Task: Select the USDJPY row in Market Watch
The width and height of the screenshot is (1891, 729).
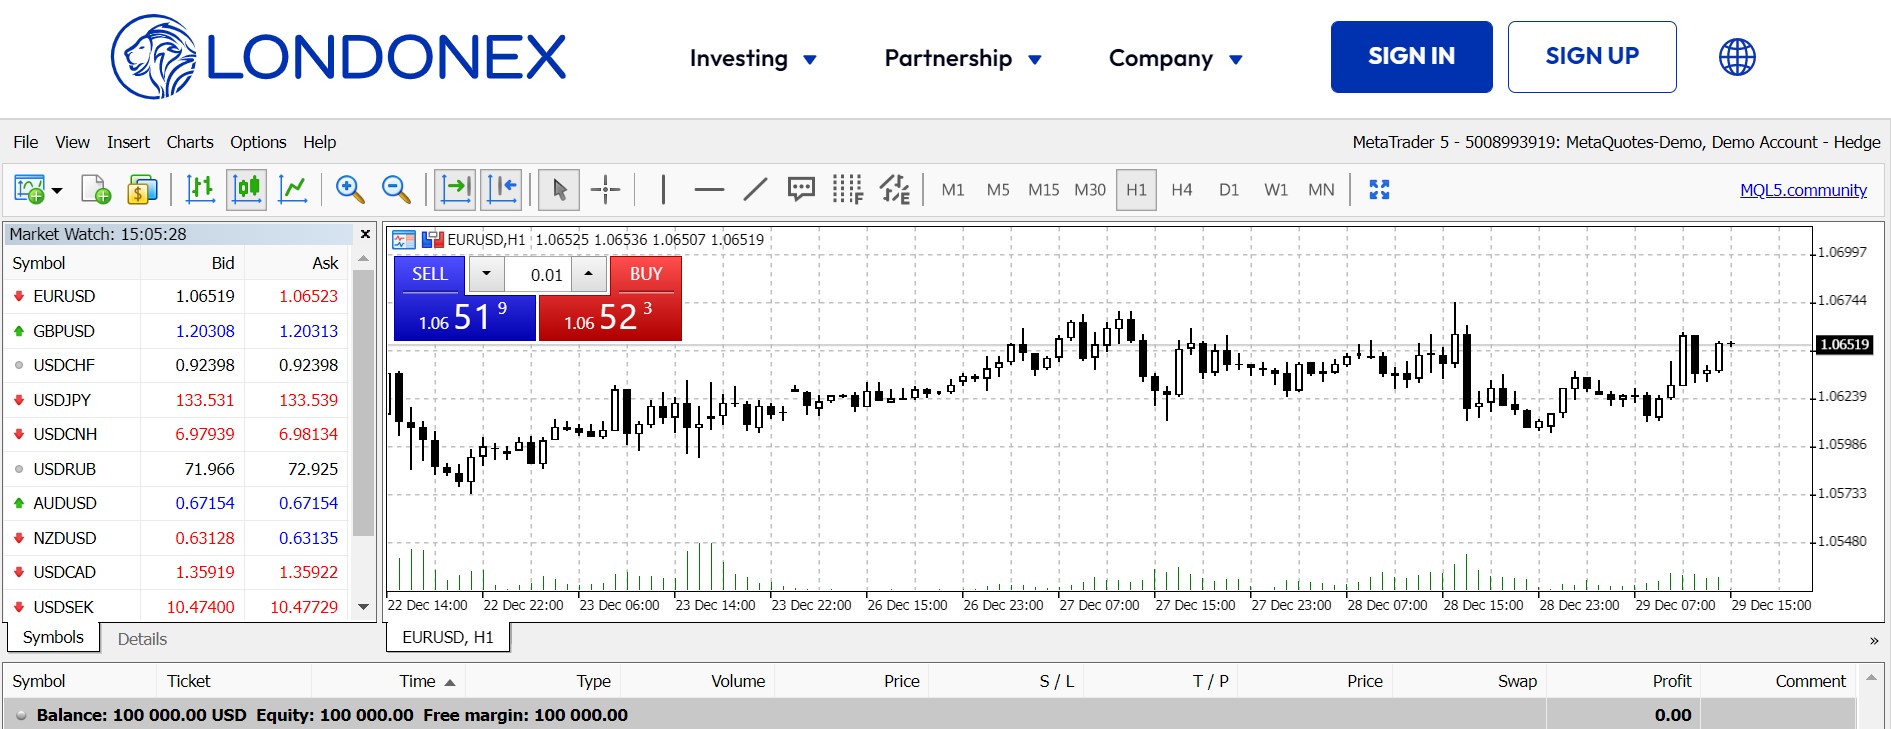Action: click(x=175, y=400)
